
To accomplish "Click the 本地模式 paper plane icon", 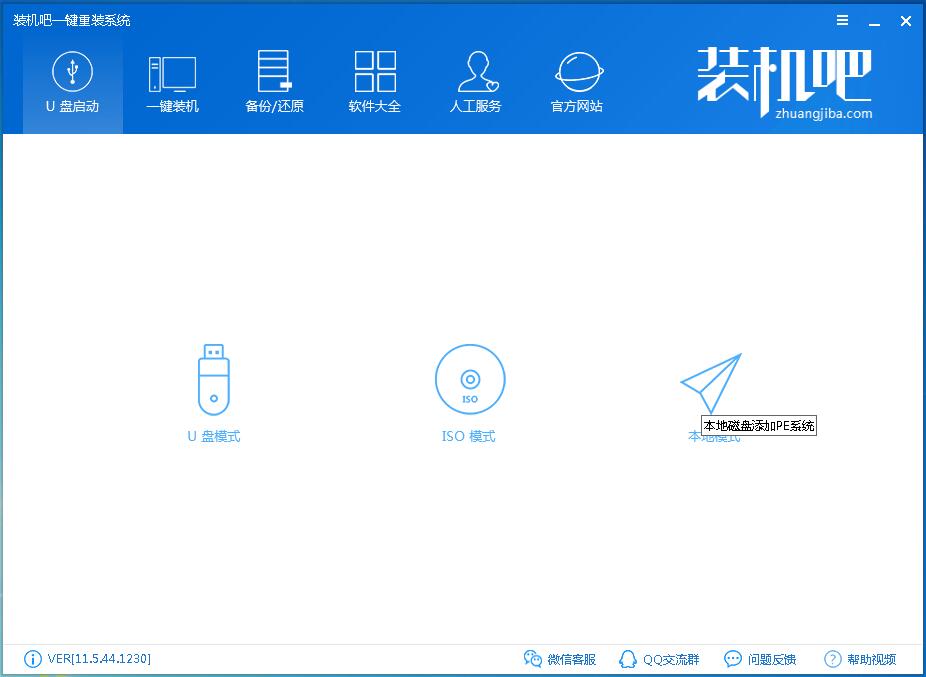I will click(712, 381).
